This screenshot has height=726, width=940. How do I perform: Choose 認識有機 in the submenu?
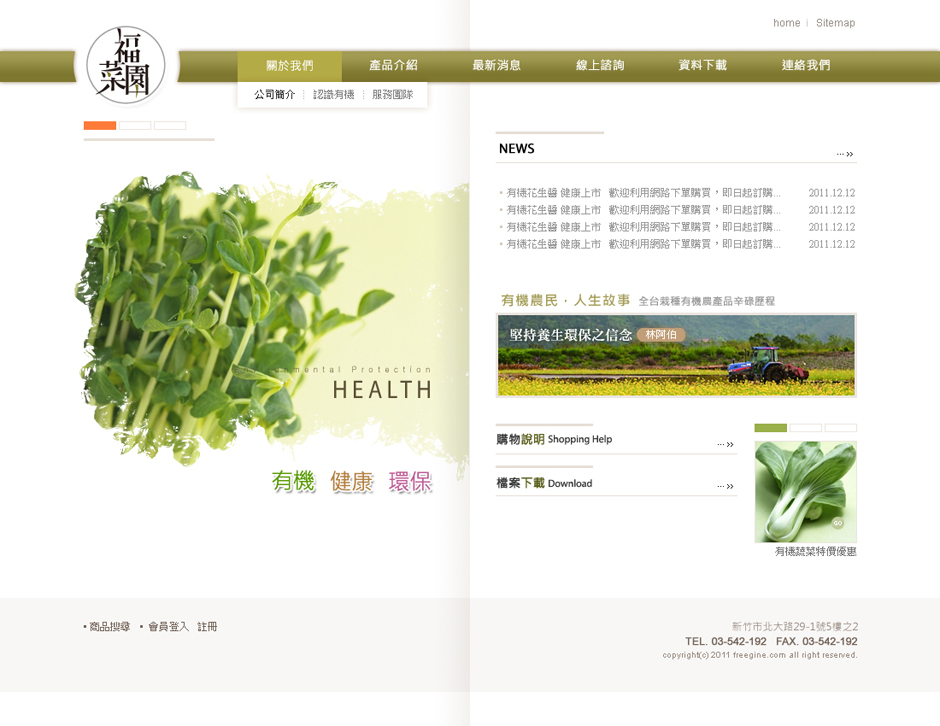334,95
